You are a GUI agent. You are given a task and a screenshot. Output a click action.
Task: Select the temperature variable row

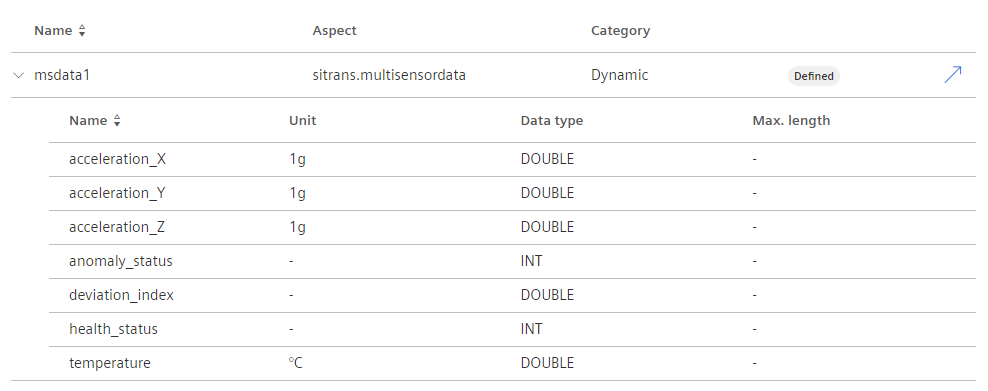point(512,363)
